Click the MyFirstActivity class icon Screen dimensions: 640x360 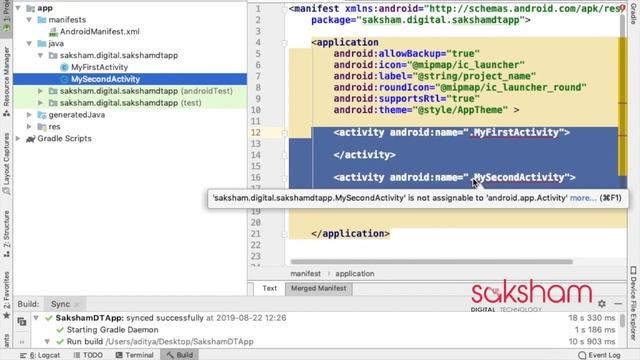[x=64, y=67]
